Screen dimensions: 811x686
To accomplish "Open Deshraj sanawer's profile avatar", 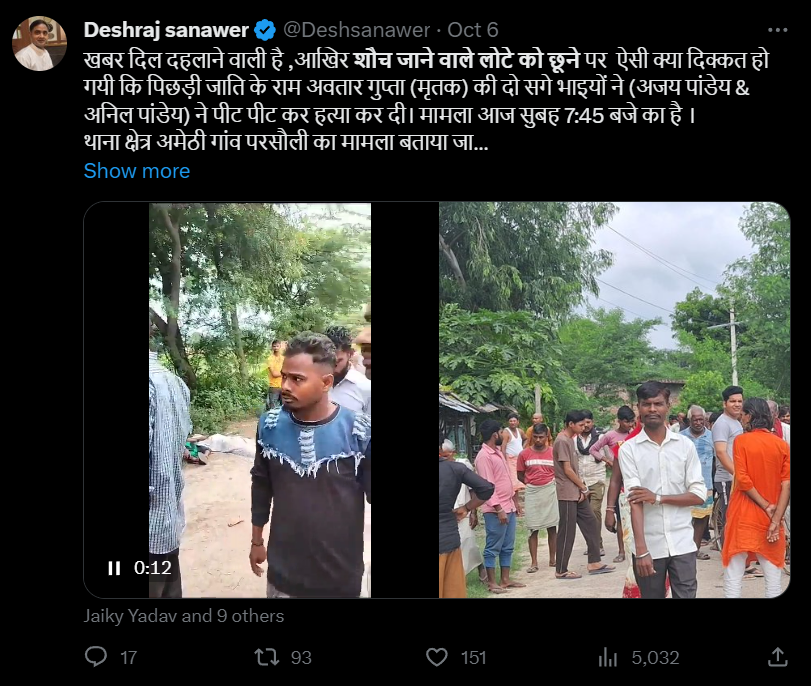I will (40, 43).
